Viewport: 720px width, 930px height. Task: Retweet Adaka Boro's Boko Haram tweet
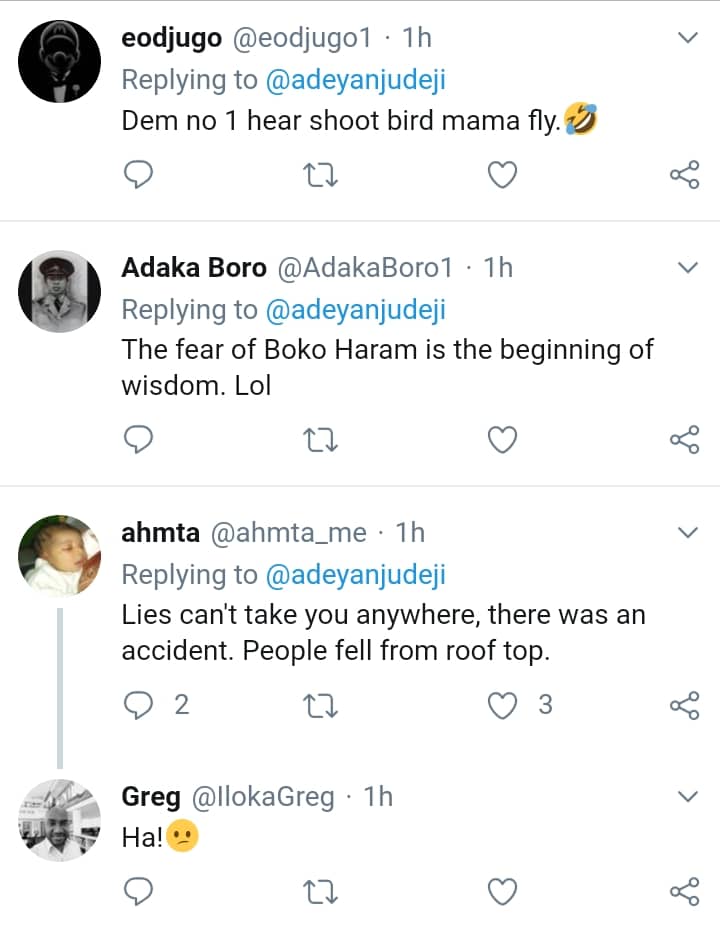pos(320,439)
